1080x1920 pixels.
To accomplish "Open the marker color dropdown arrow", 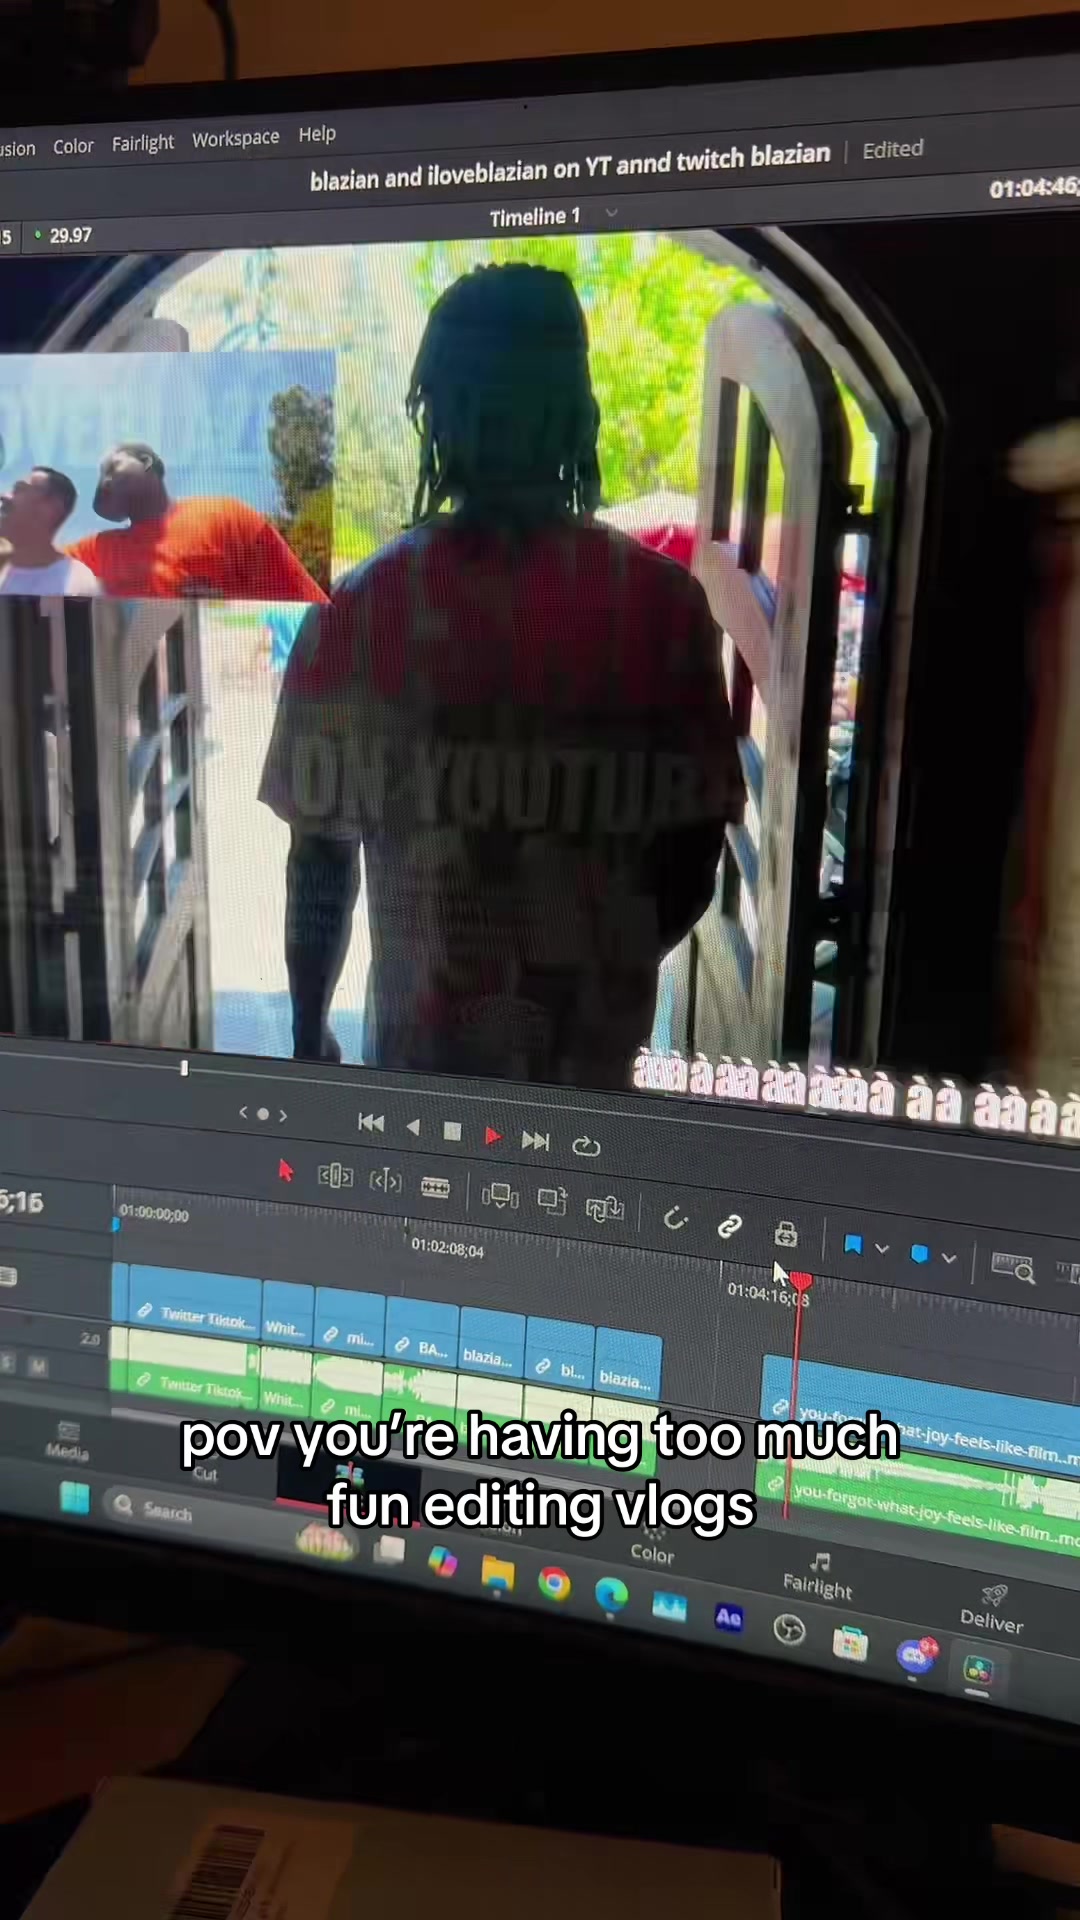I will (x=949, y=1258).
